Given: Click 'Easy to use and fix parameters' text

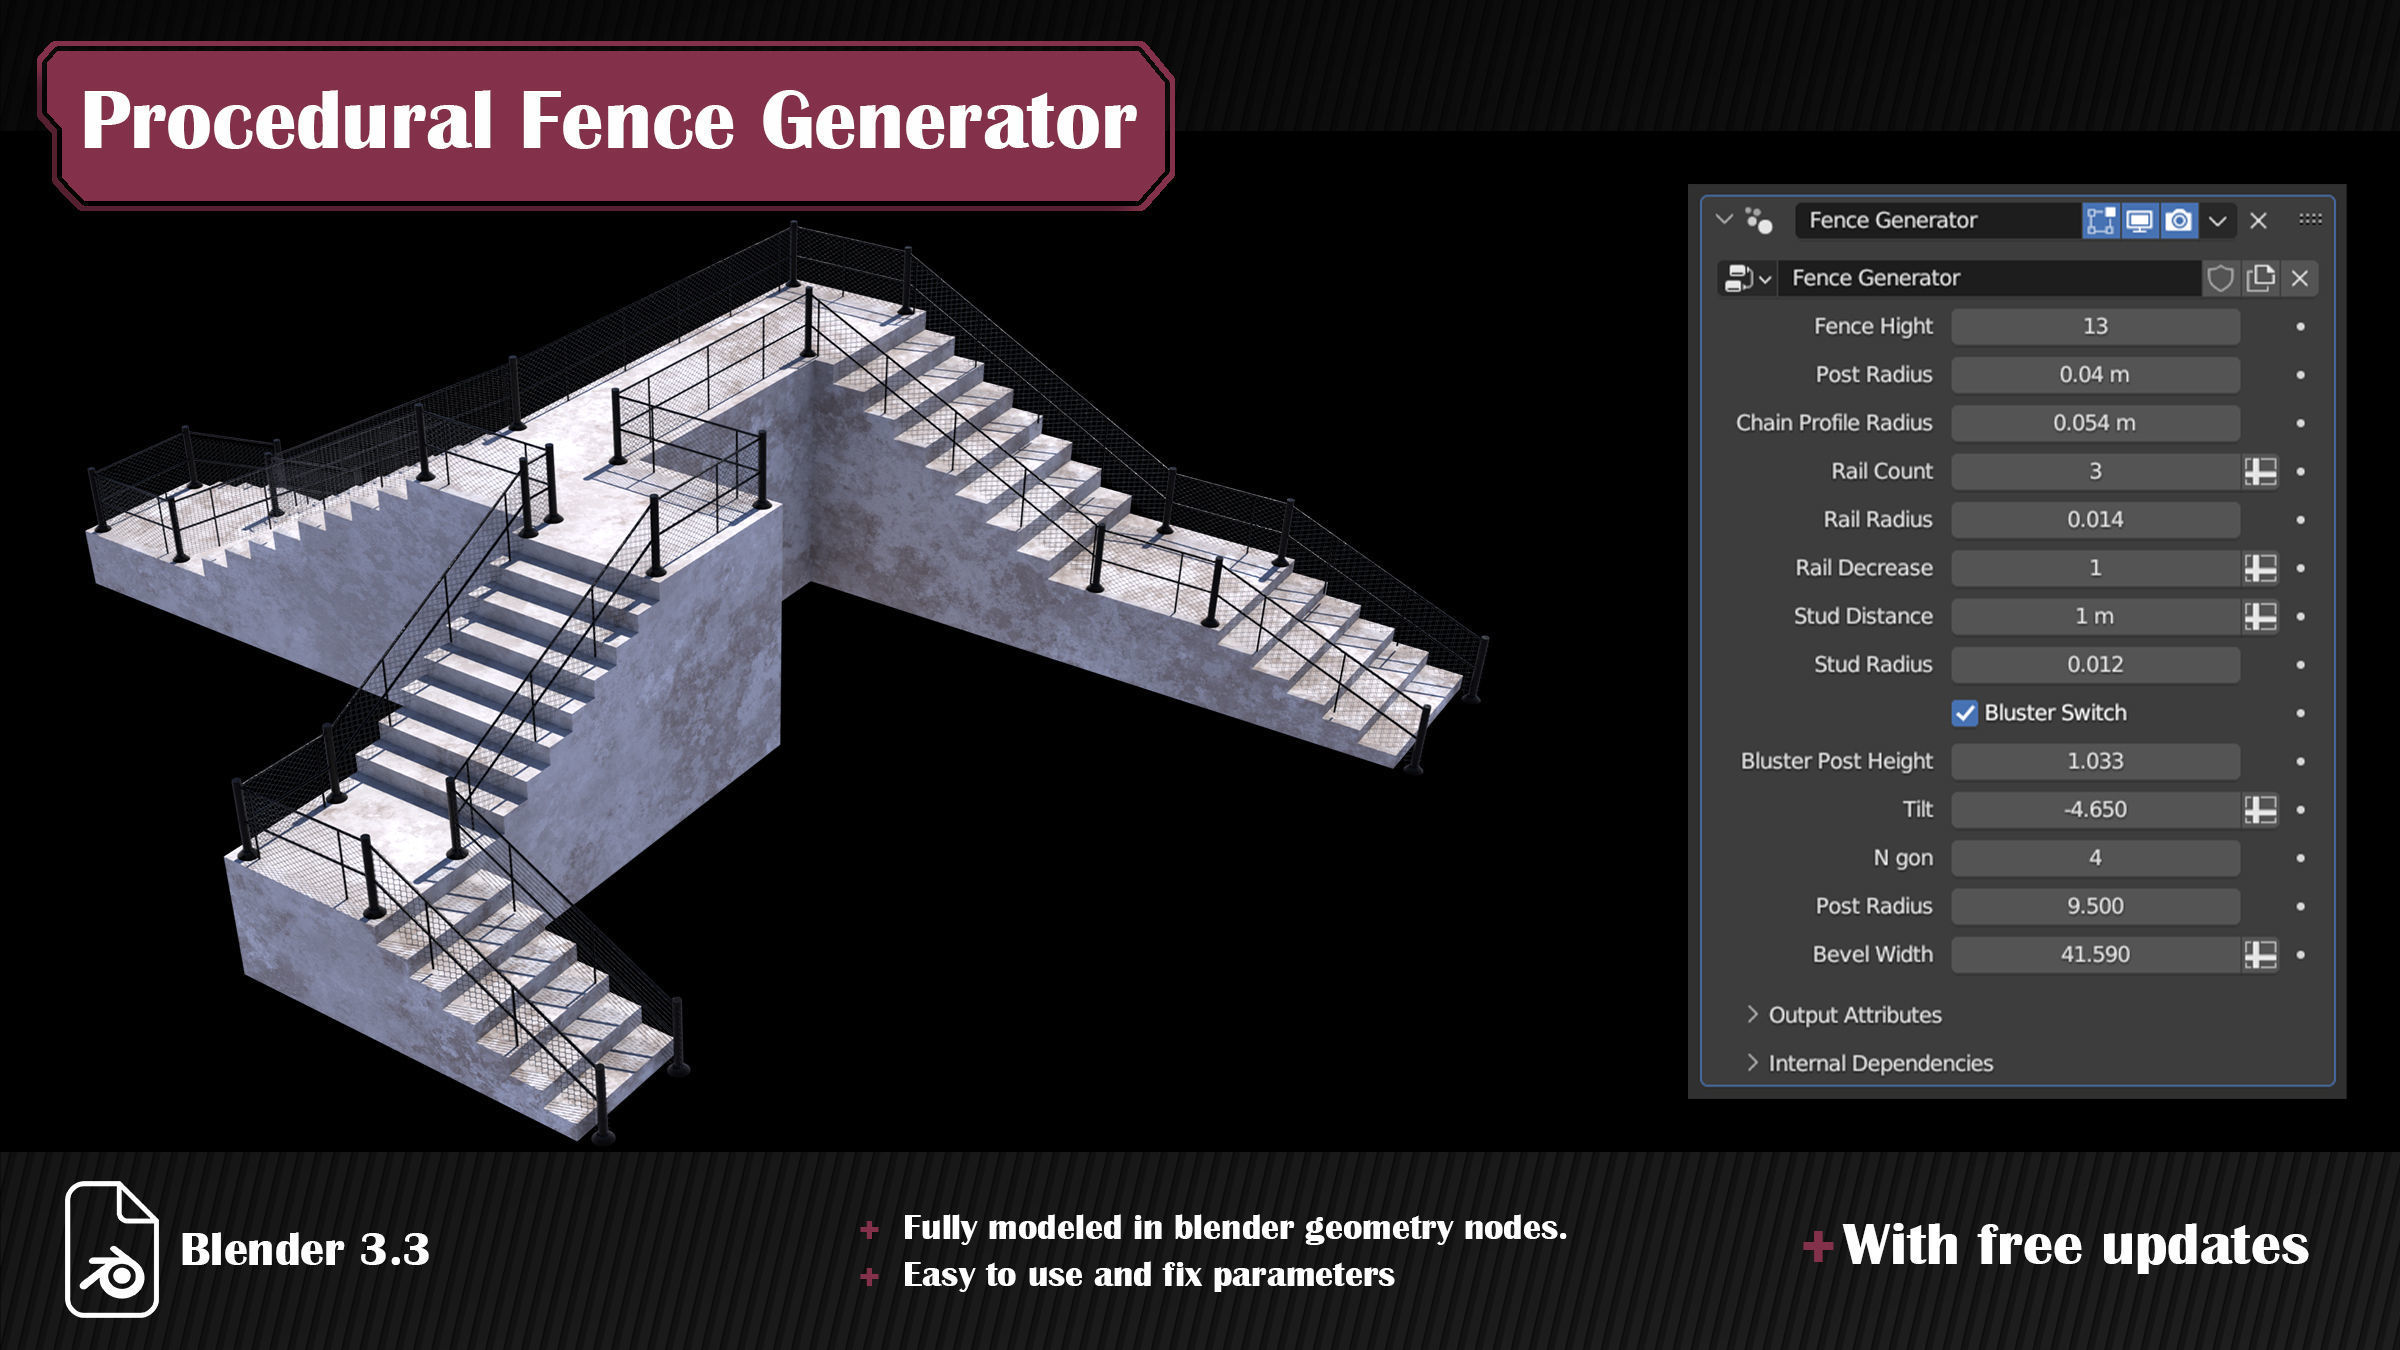Looking at the screenshot, I should (x=1149, y=1275).
